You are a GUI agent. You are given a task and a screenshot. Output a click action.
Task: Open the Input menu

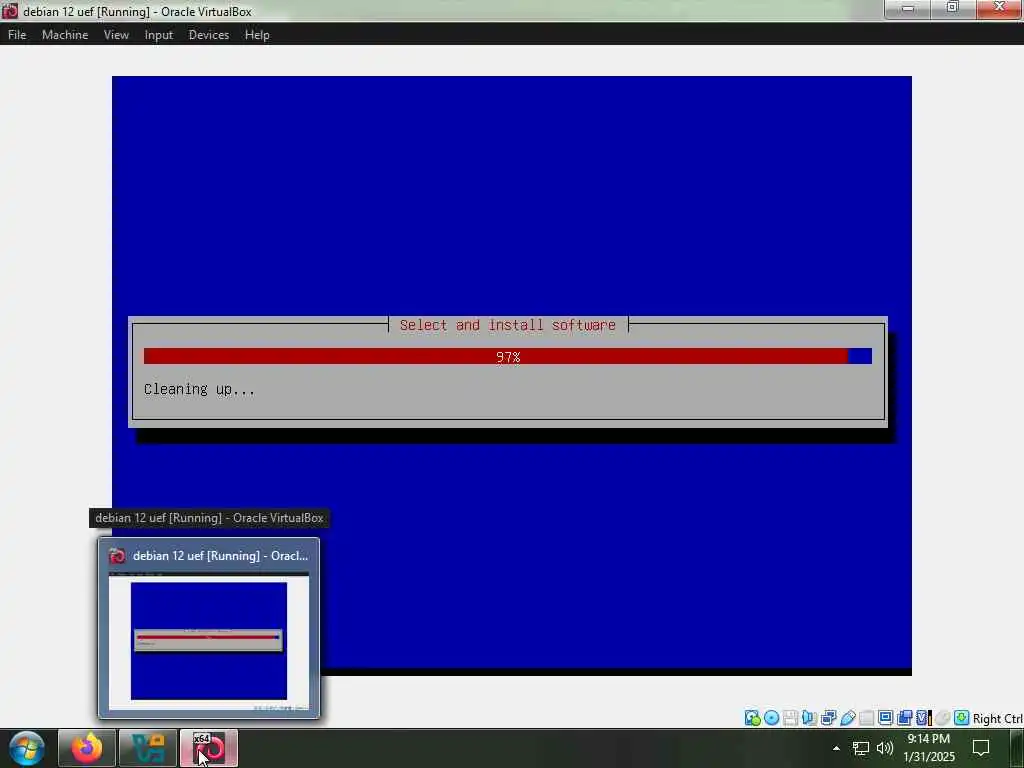click(x=159, y=35)
